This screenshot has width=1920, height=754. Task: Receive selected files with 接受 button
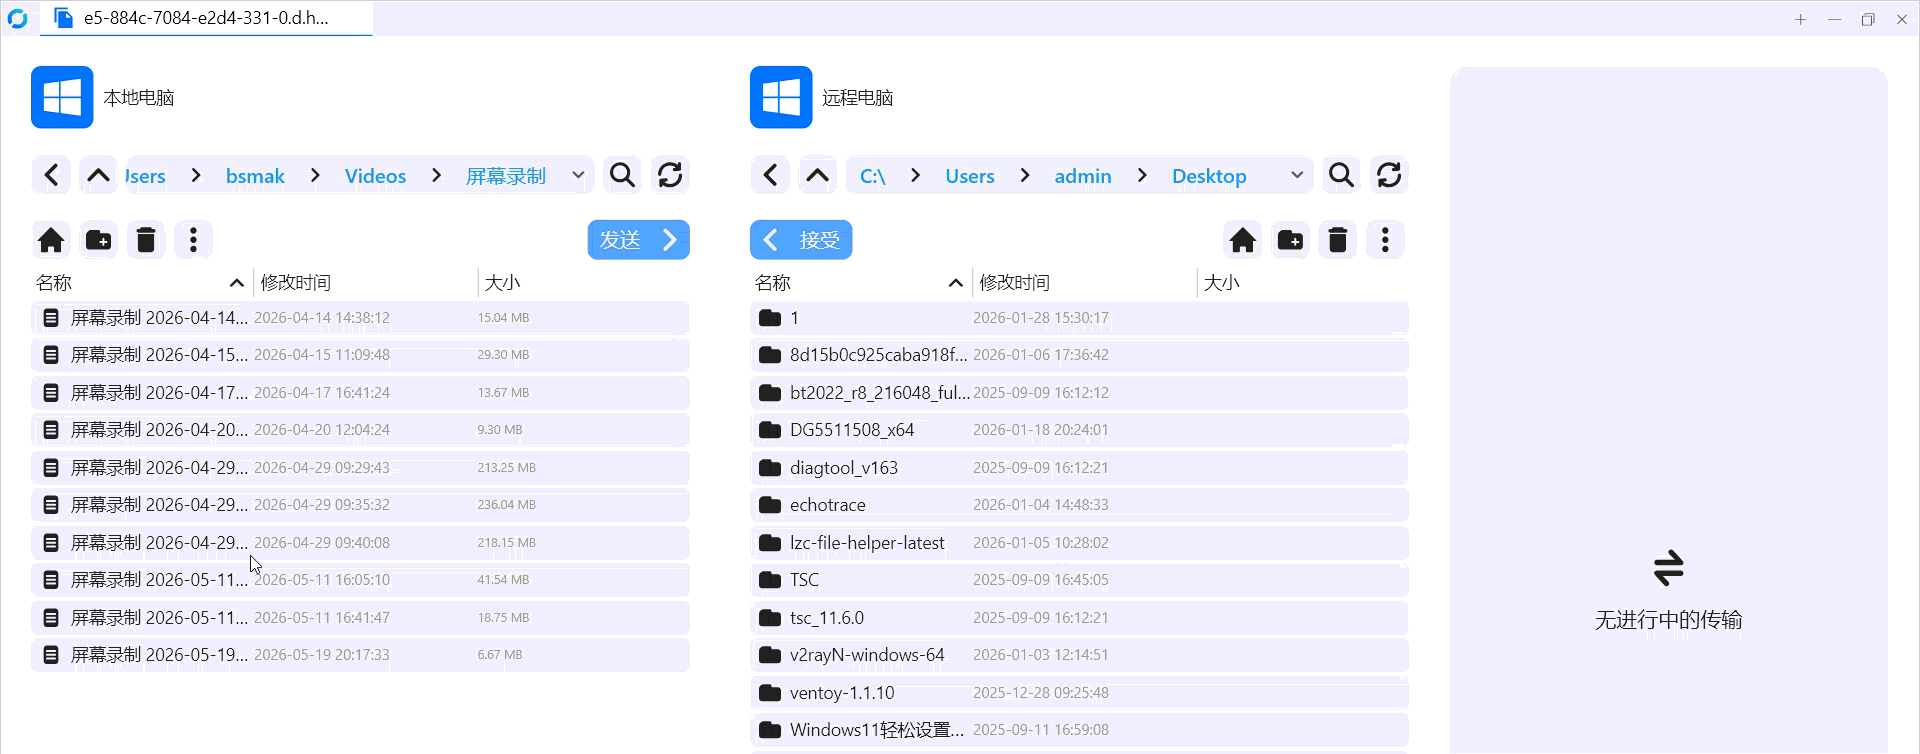point(801,240)
